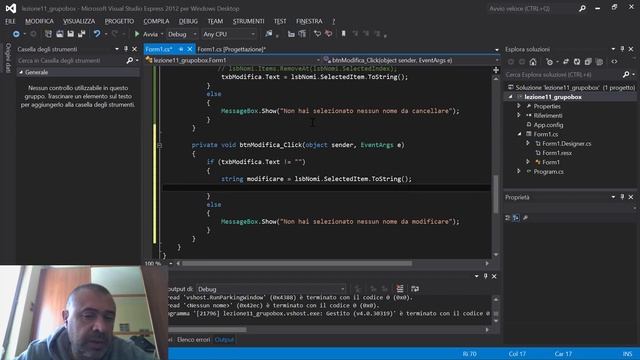Switch to the Elenco errori tab
This screenshot has height=360, width=640.
click(193, 340)
